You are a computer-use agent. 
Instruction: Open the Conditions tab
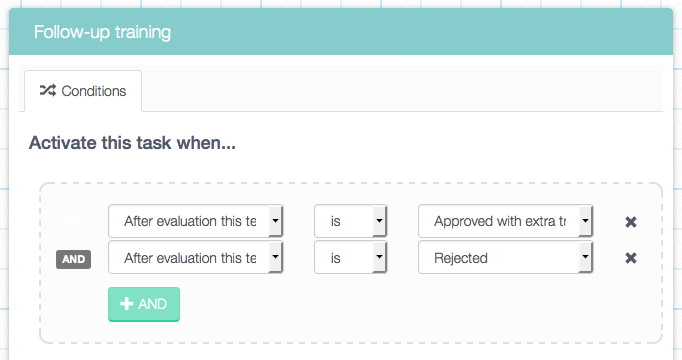(83, 91)
